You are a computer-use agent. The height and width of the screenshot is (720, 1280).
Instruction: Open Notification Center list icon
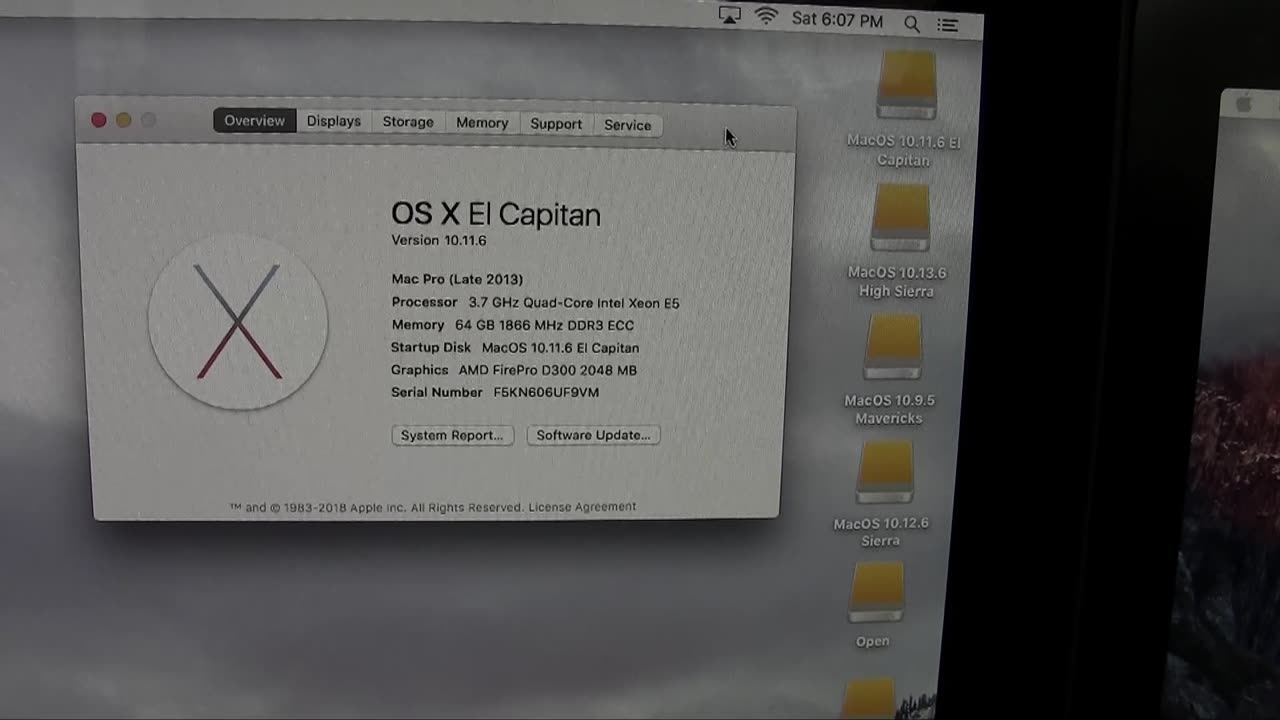[x=948, y=25]
